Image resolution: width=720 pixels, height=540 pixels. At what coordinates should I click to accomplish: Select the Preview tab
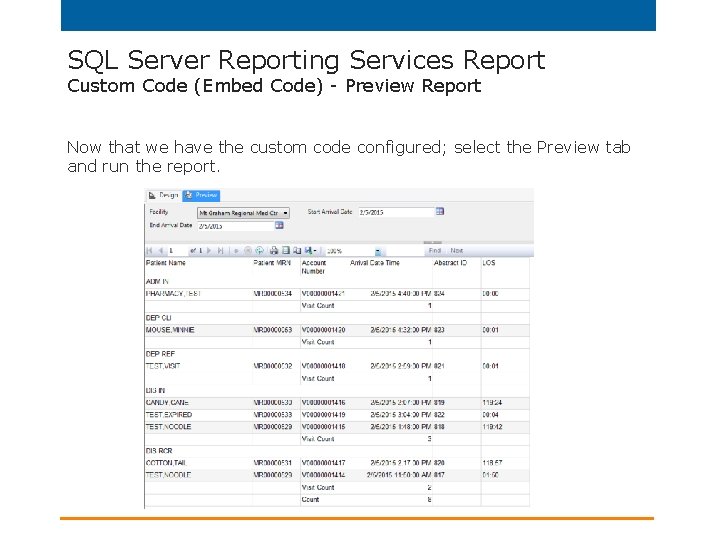[x=201, y=196]
